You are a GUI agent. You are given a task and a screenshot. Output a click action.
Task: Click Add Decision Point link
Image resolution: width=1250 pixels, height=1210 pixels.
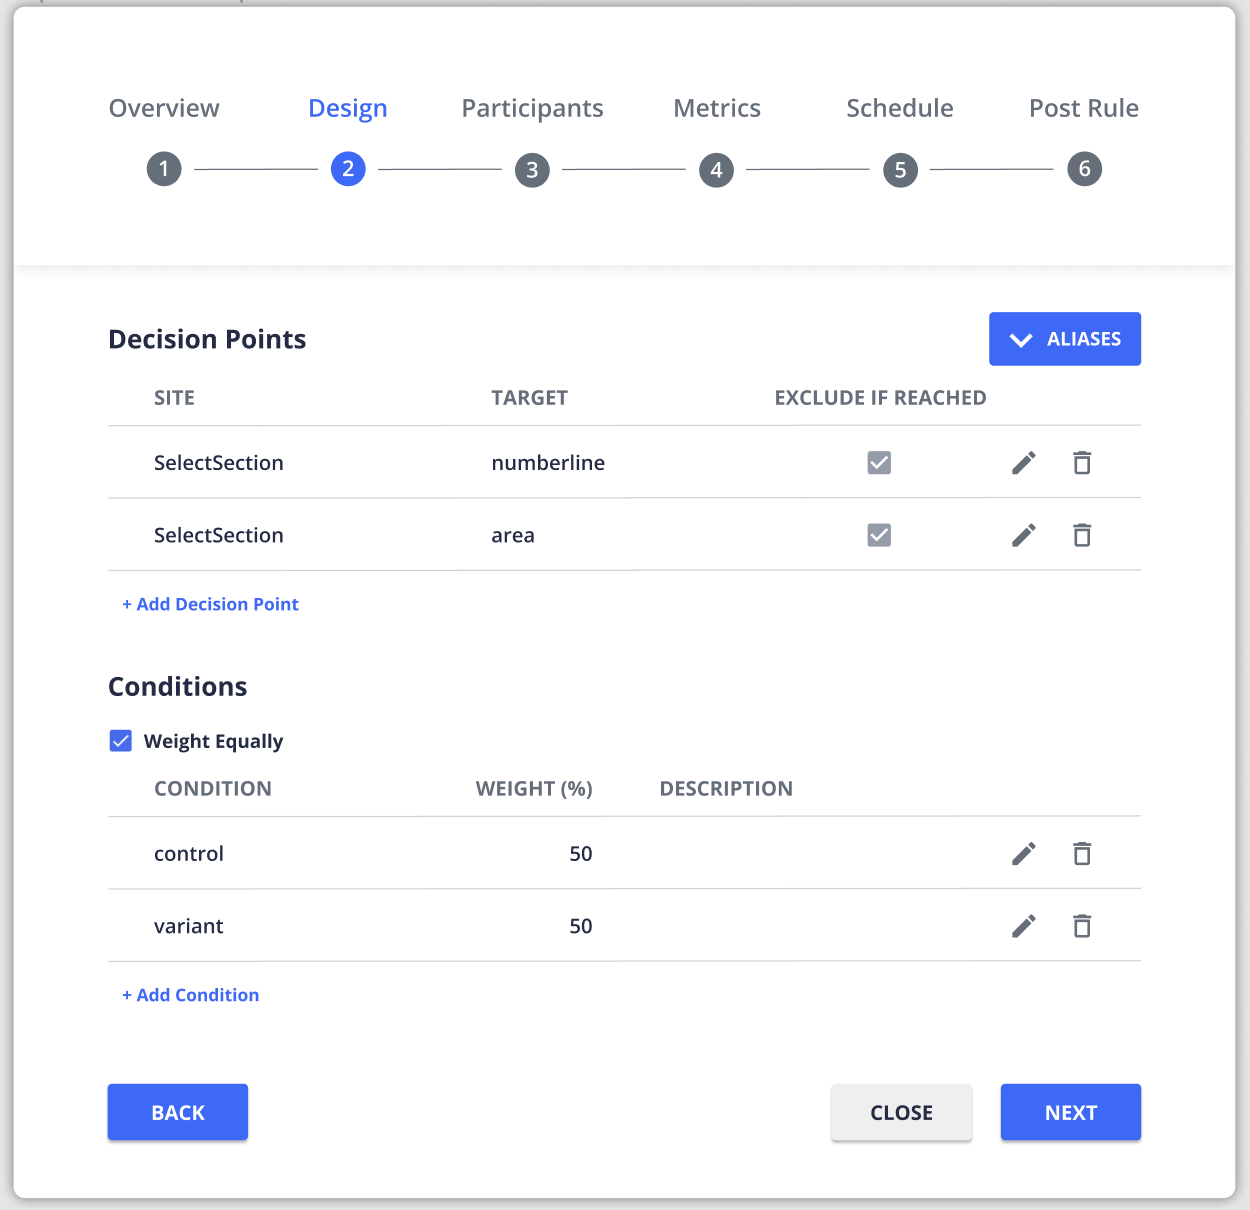click(210, 604)
